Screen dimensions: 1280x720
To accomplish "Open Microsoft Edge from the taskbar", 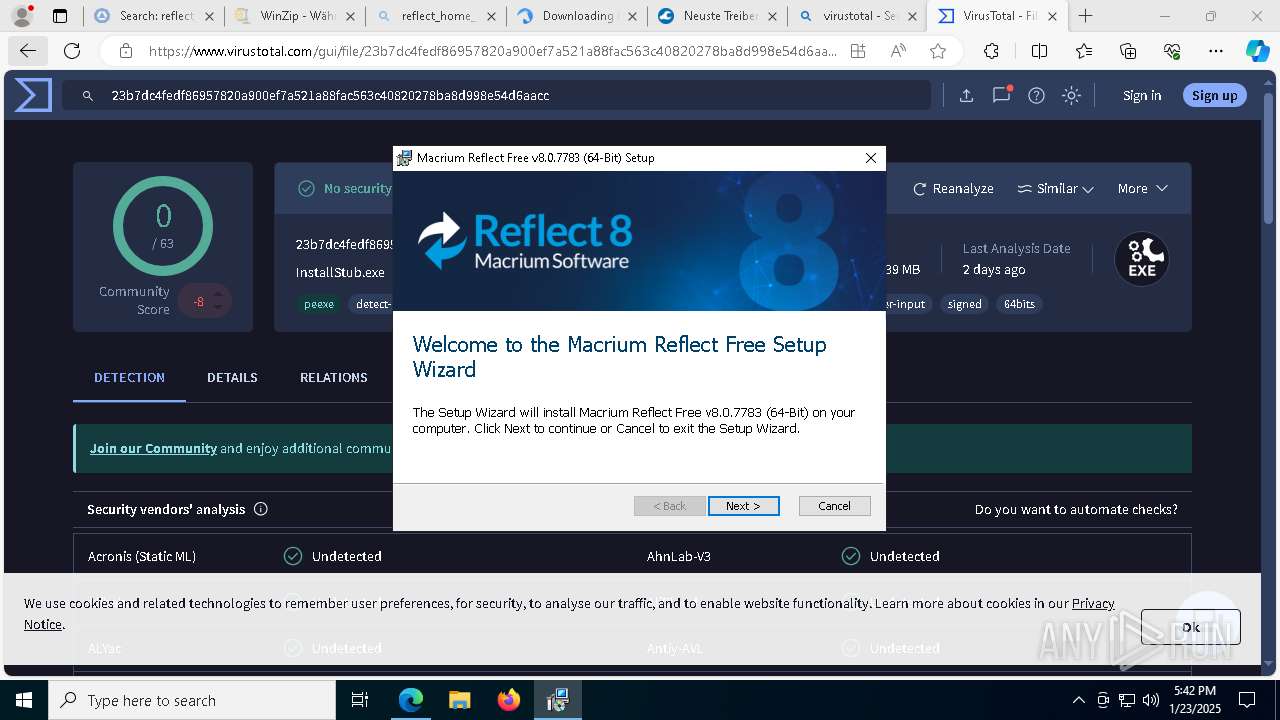I will (411, 700).
